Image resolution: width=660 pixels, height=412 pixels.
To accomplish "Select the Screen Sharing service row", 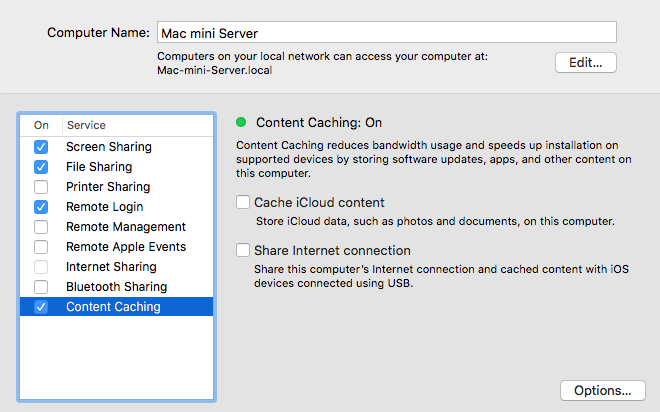I will [117, 147].
